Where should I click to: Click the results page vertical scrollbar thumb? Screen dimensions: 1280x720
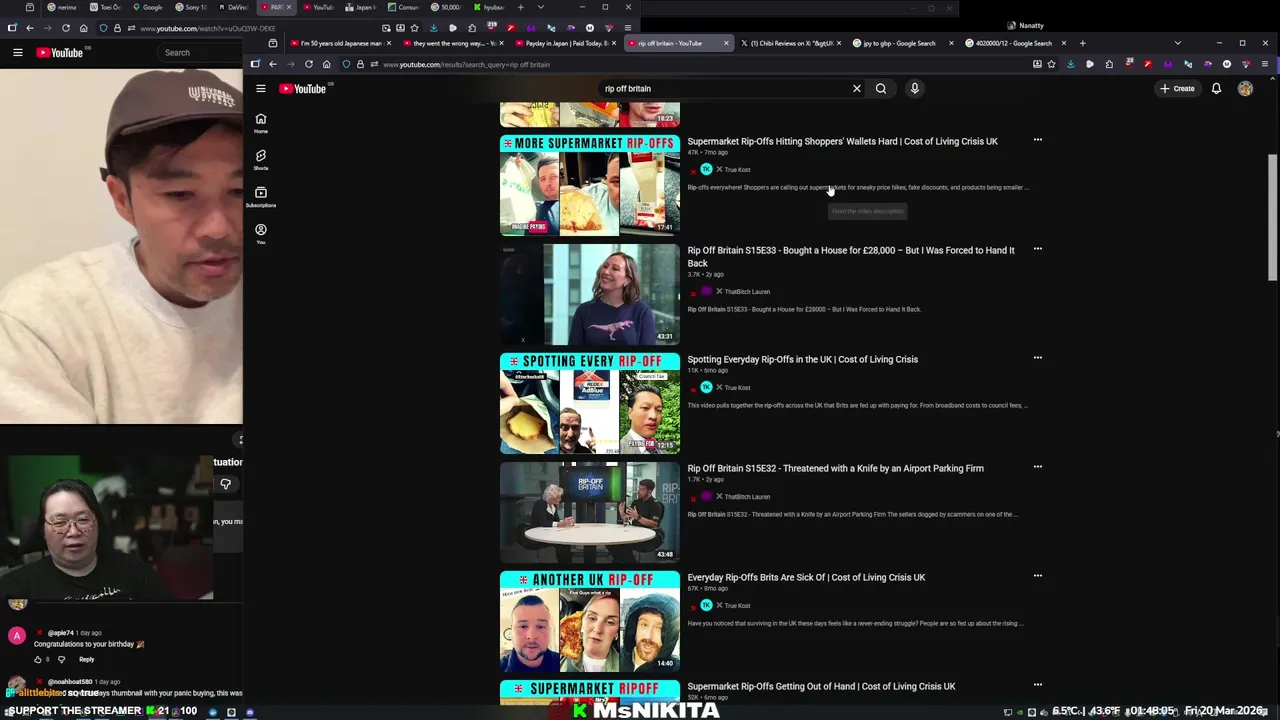click(x=1272, y=217)
